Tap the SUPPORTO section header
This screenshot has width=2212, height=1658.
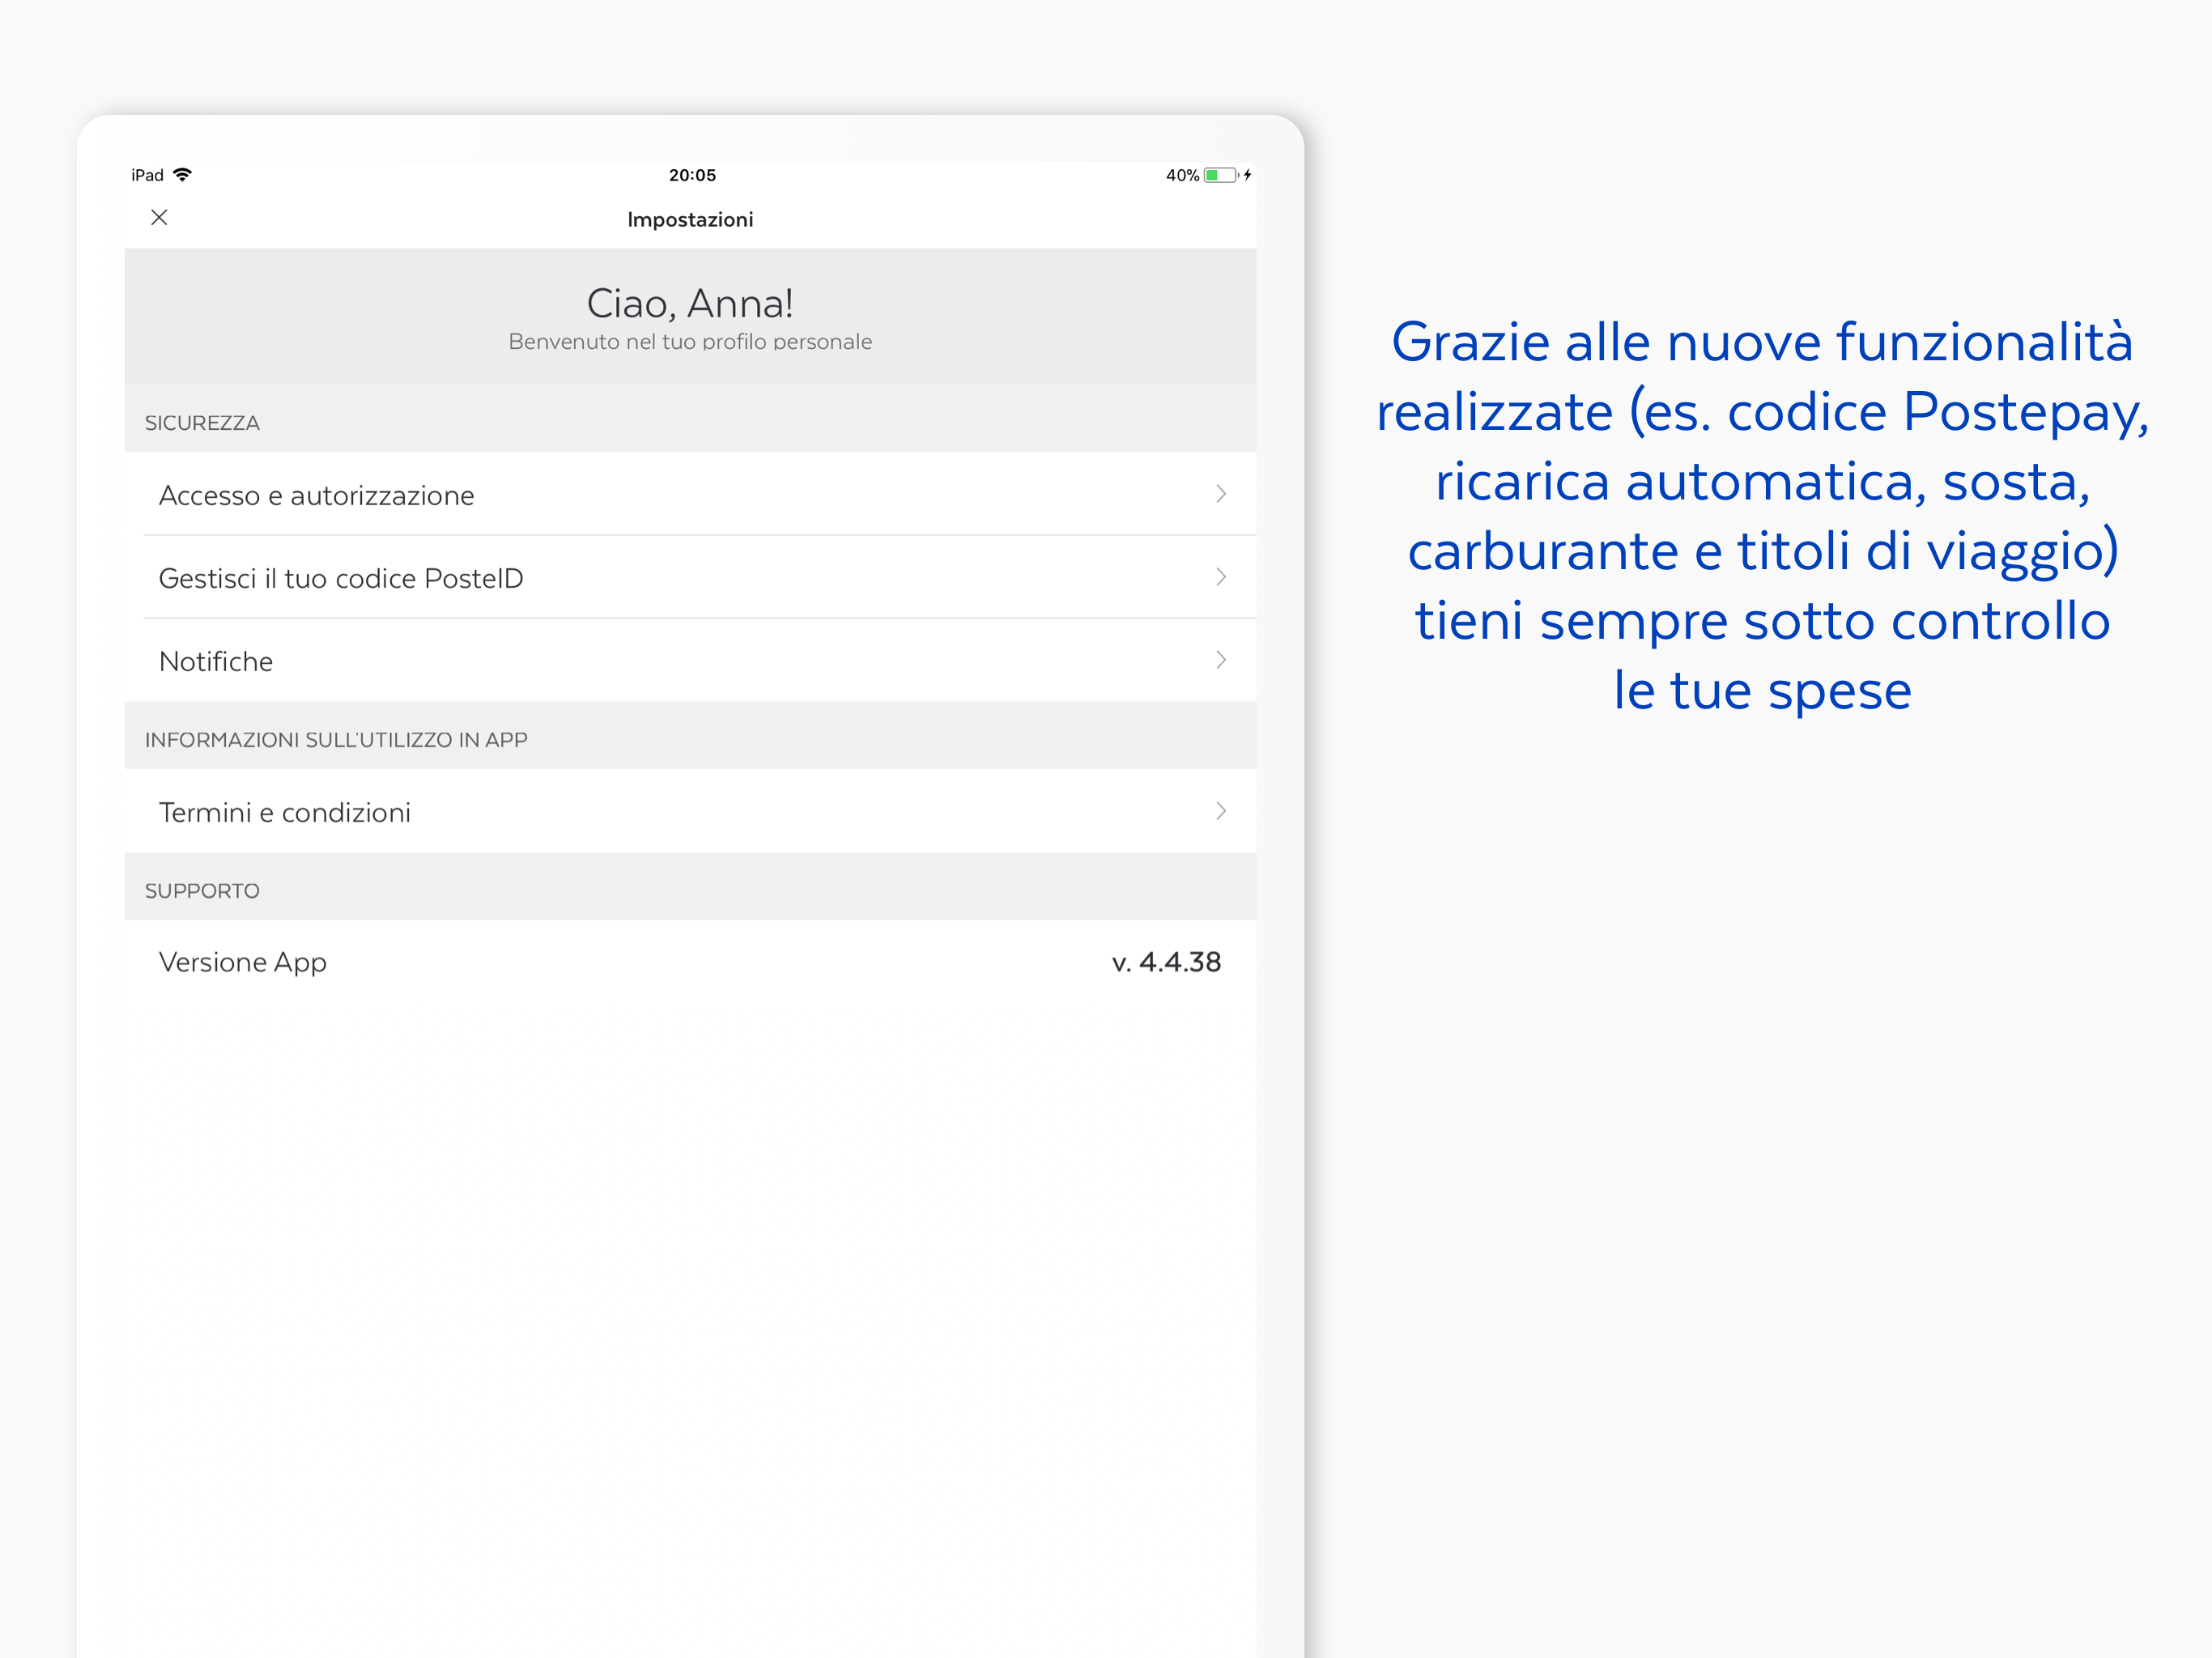coord(202,891)
